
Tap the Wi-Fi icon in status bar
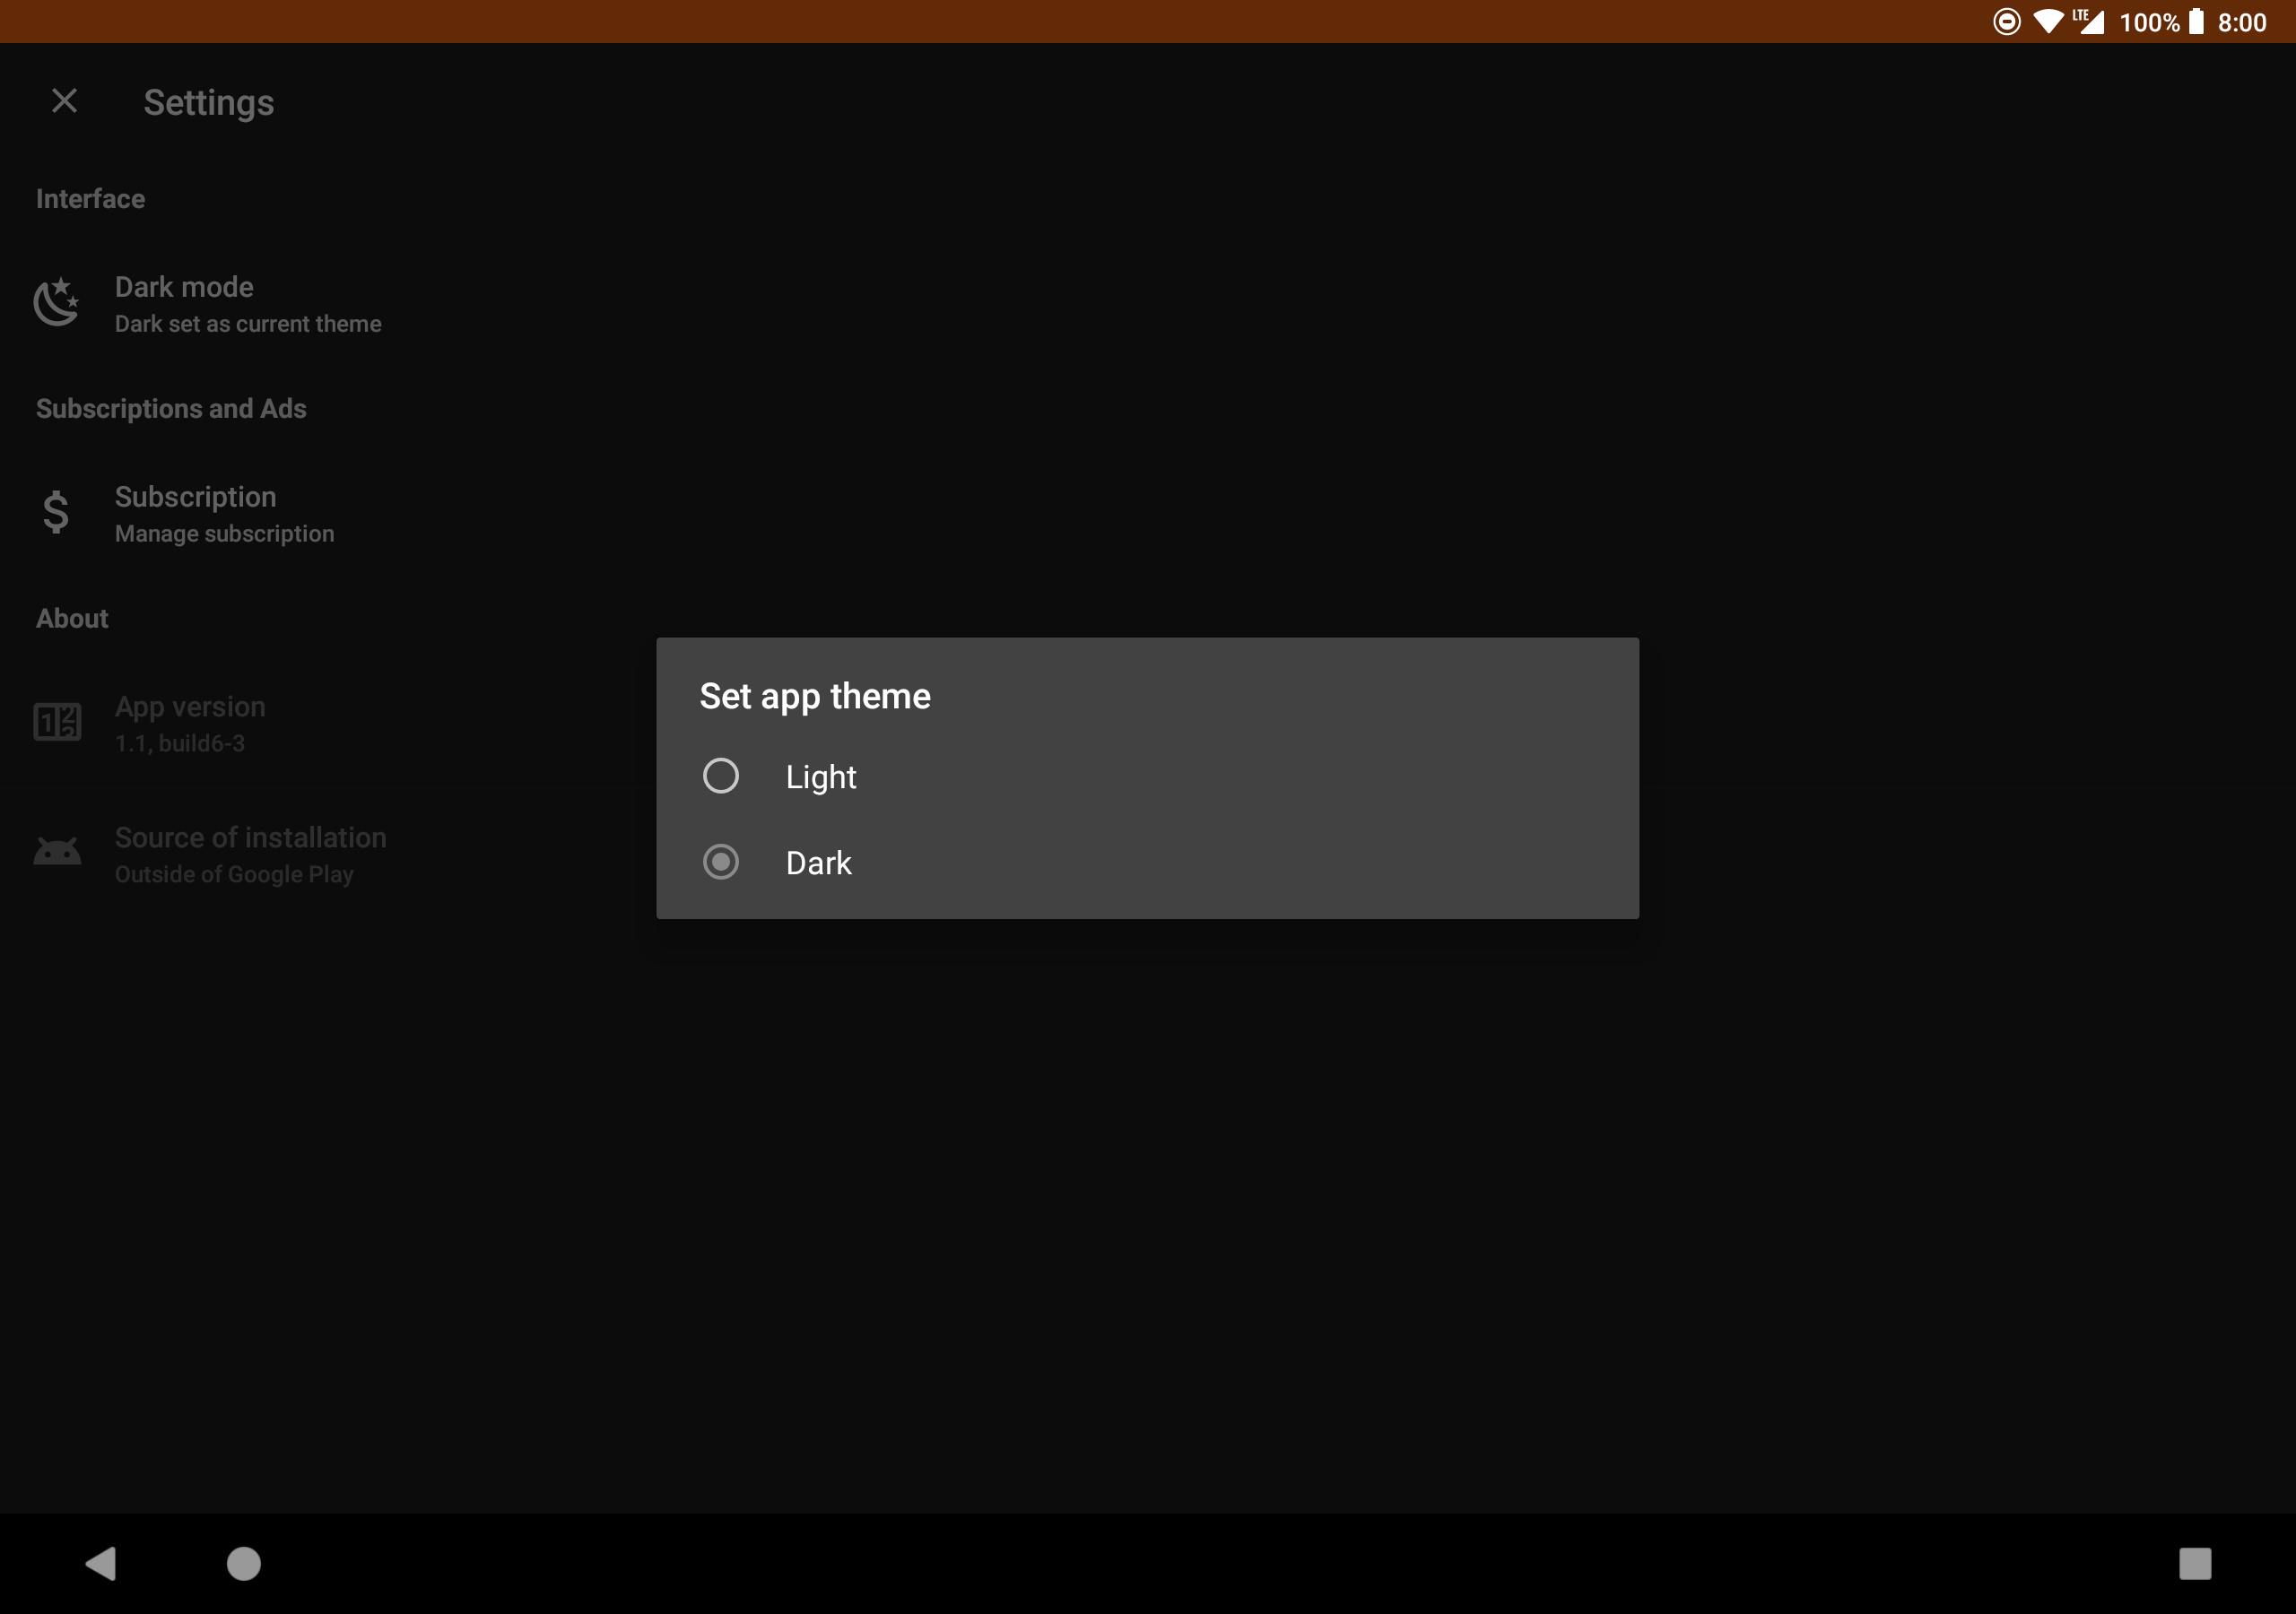coord(2048,22)
